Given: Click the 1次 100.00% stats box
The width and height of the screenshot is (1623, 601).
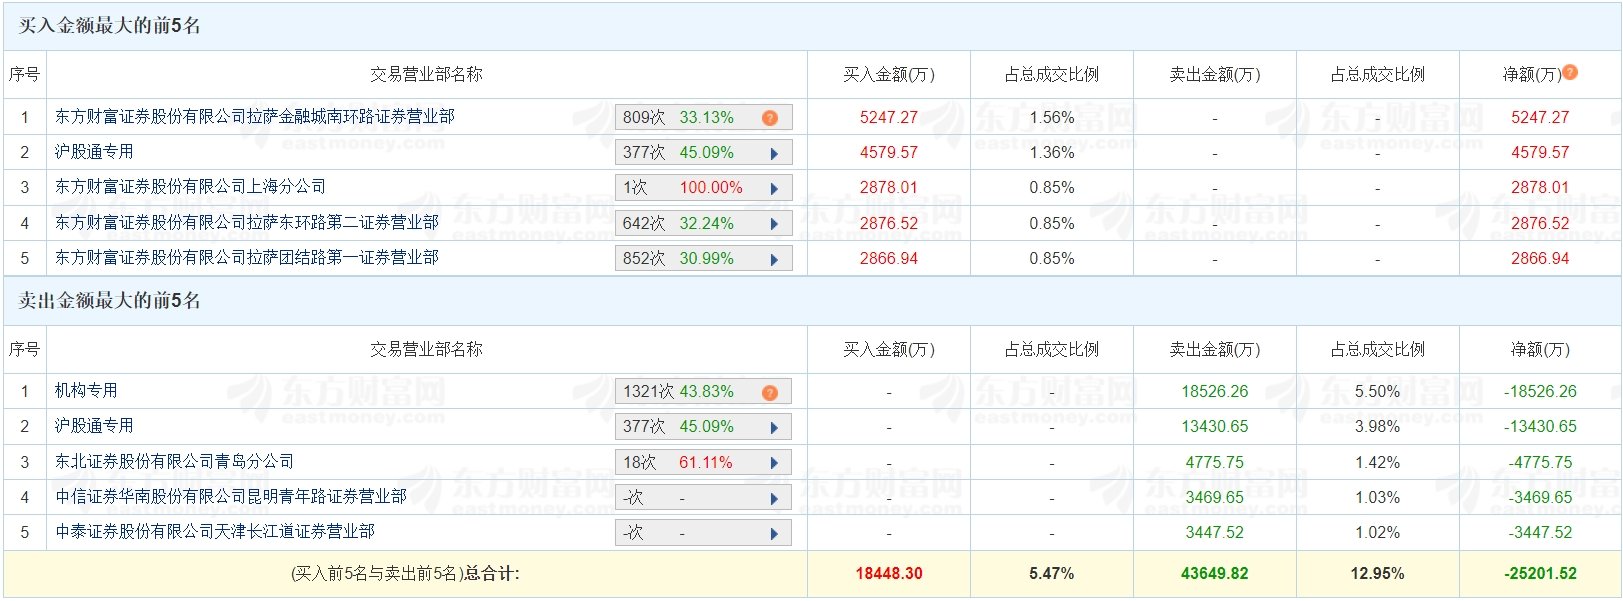Looking at the screenshot, I should pyautogui.click(x=703, y=187).
